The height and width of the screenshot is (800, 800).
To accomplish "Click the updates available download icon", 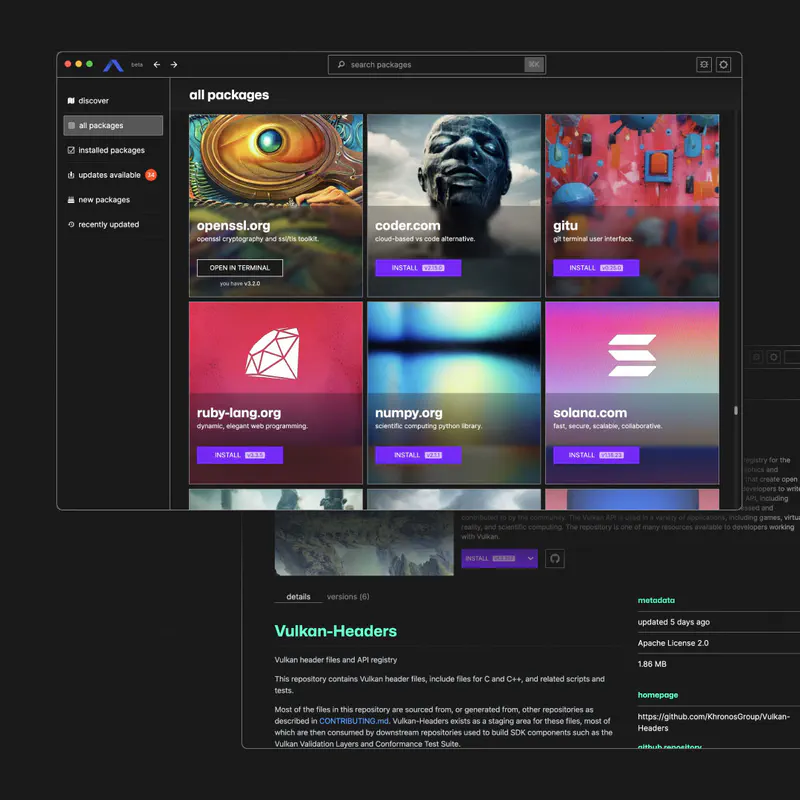I will 71,175.
